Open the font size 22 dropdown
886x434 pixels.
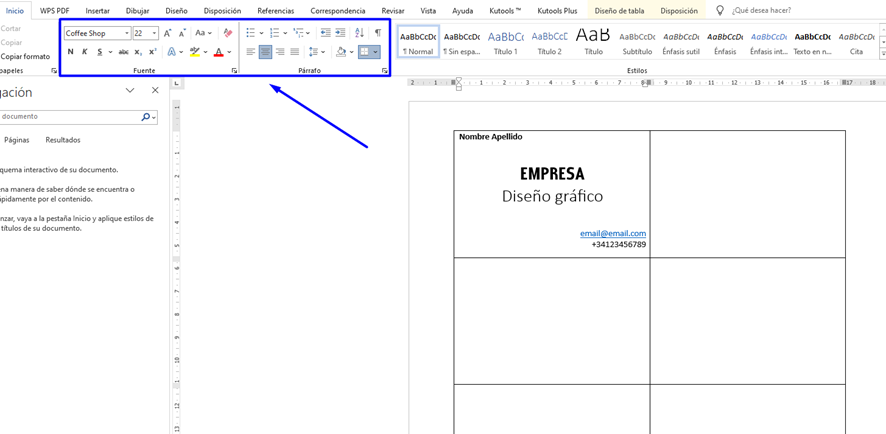(154, 33)
